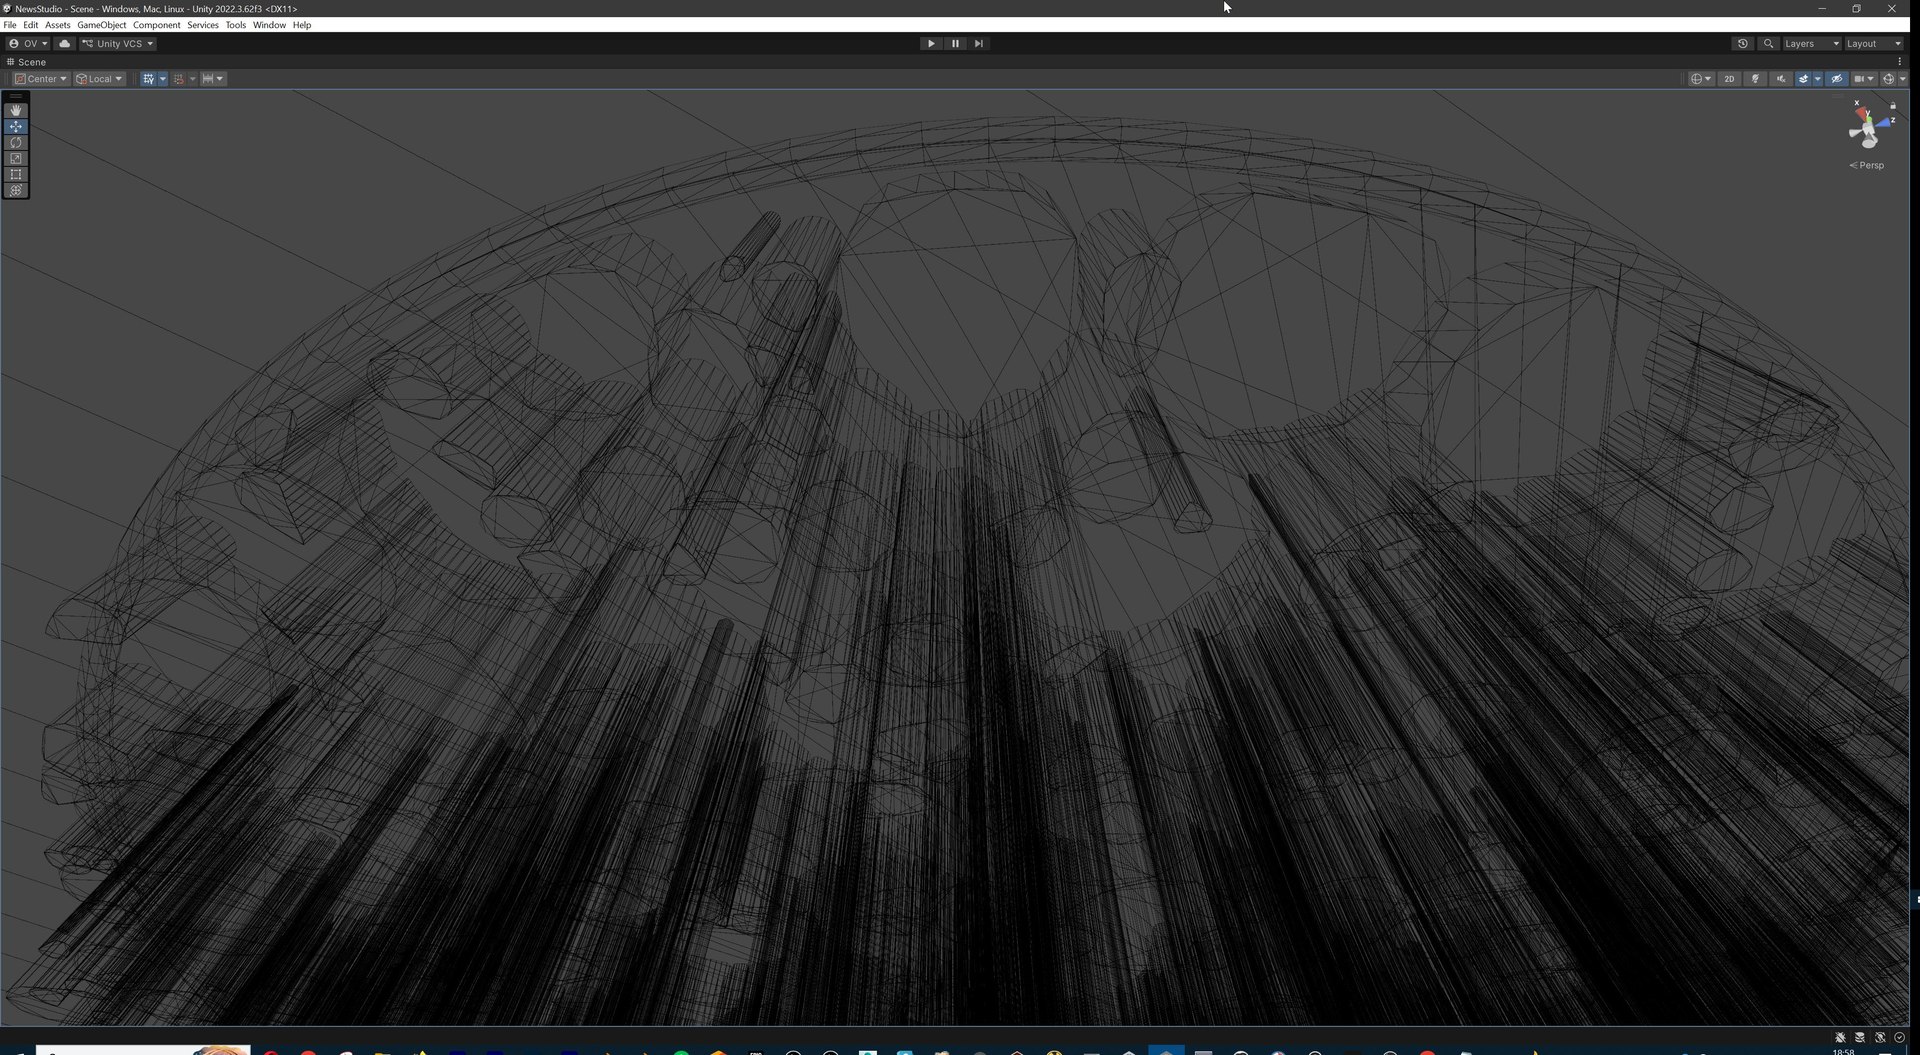
Task: Open the Unity Cloud services button
Action: pos(65,44)
